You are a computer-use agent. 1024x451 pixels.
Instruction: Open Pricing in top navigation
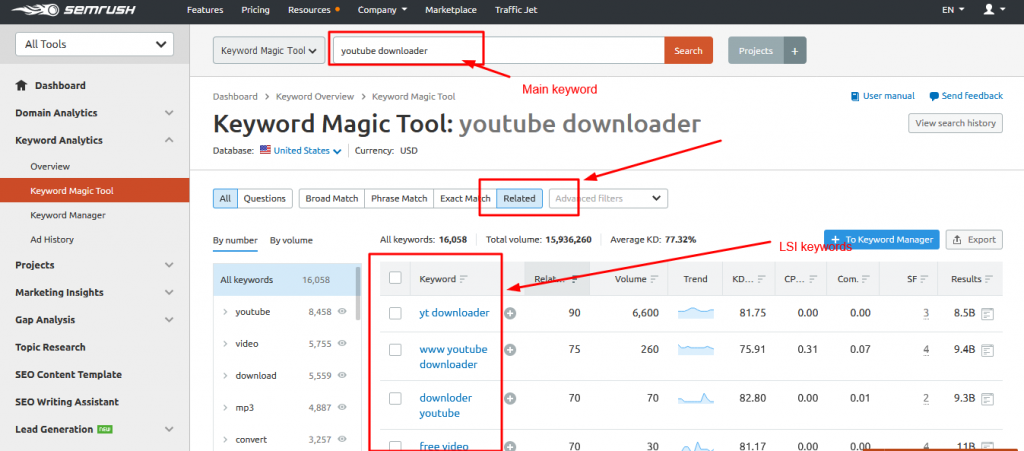[x=255, y=10]
